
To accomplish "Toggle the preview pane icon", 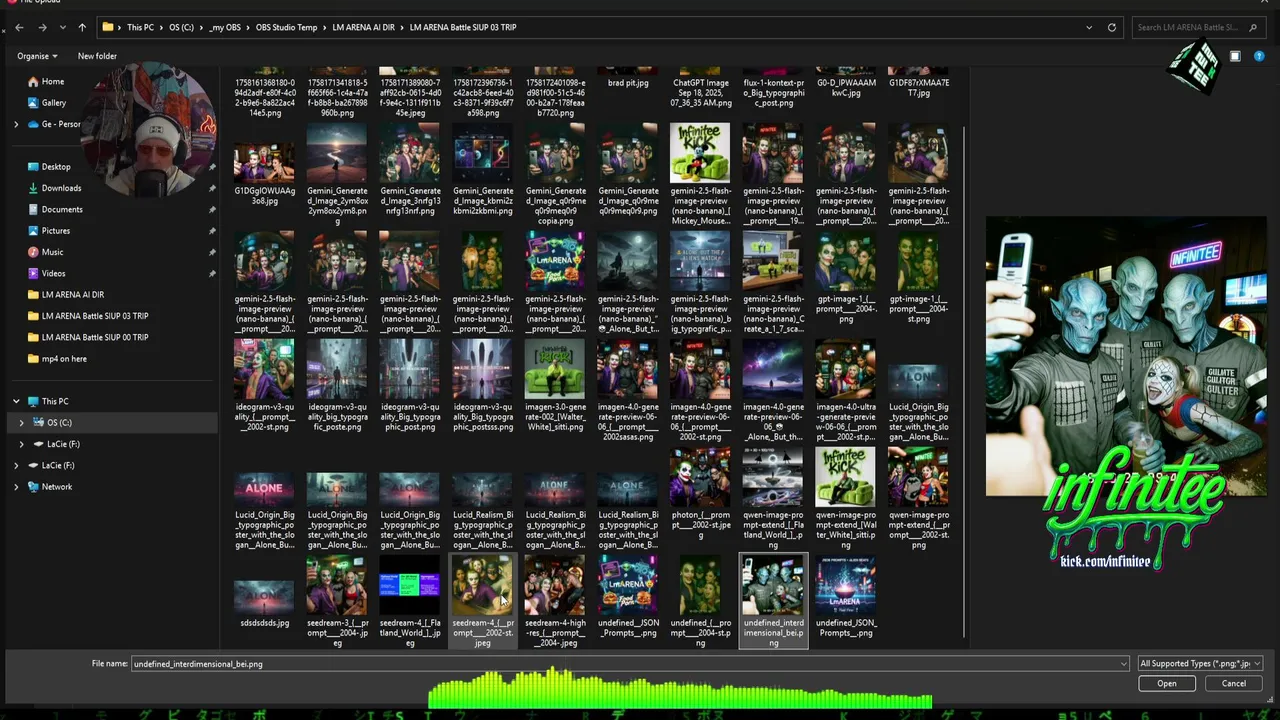I will pos(1235,56).
